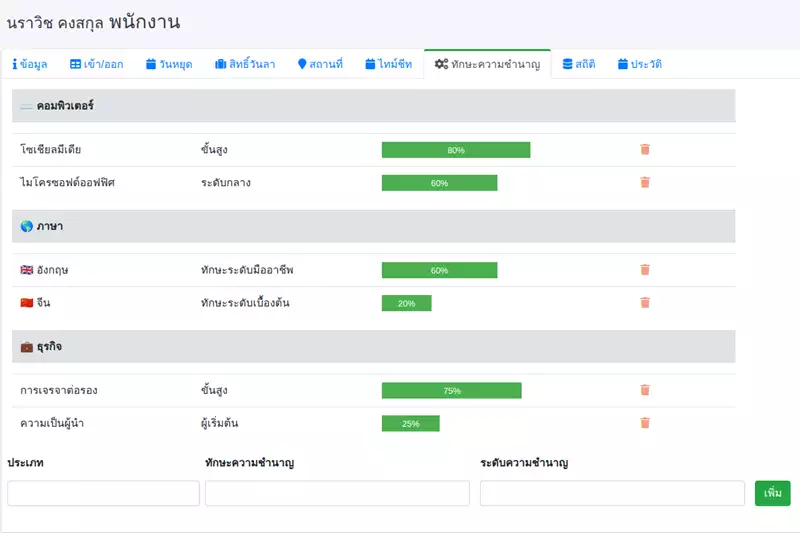Viewport: 800px width, 533px height.
Task: Delete the การเจรจาต่อรอง skill
Action: [645, 390]
